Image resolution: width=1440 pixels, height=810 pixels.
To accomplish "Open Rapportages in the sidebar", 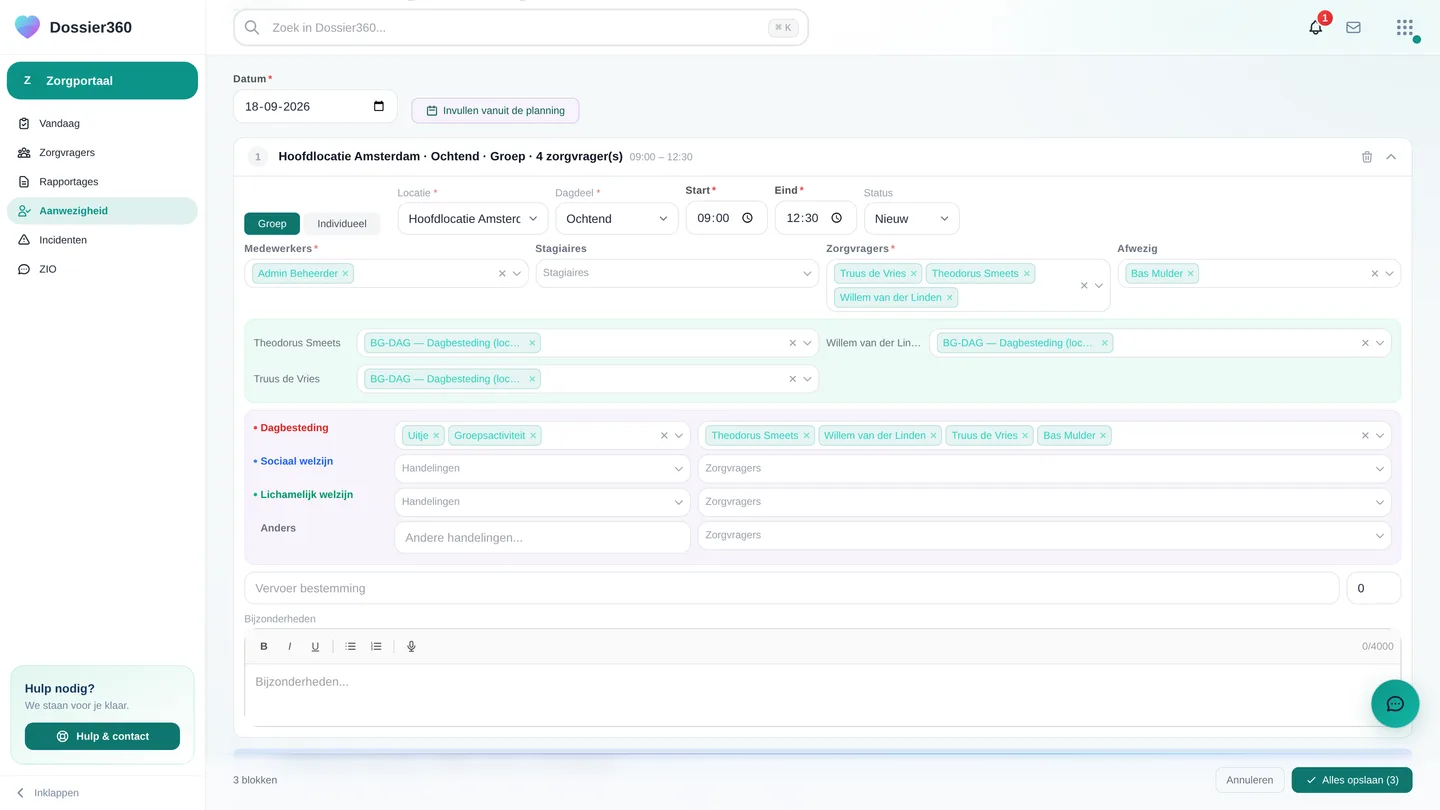I will point(102,182).
